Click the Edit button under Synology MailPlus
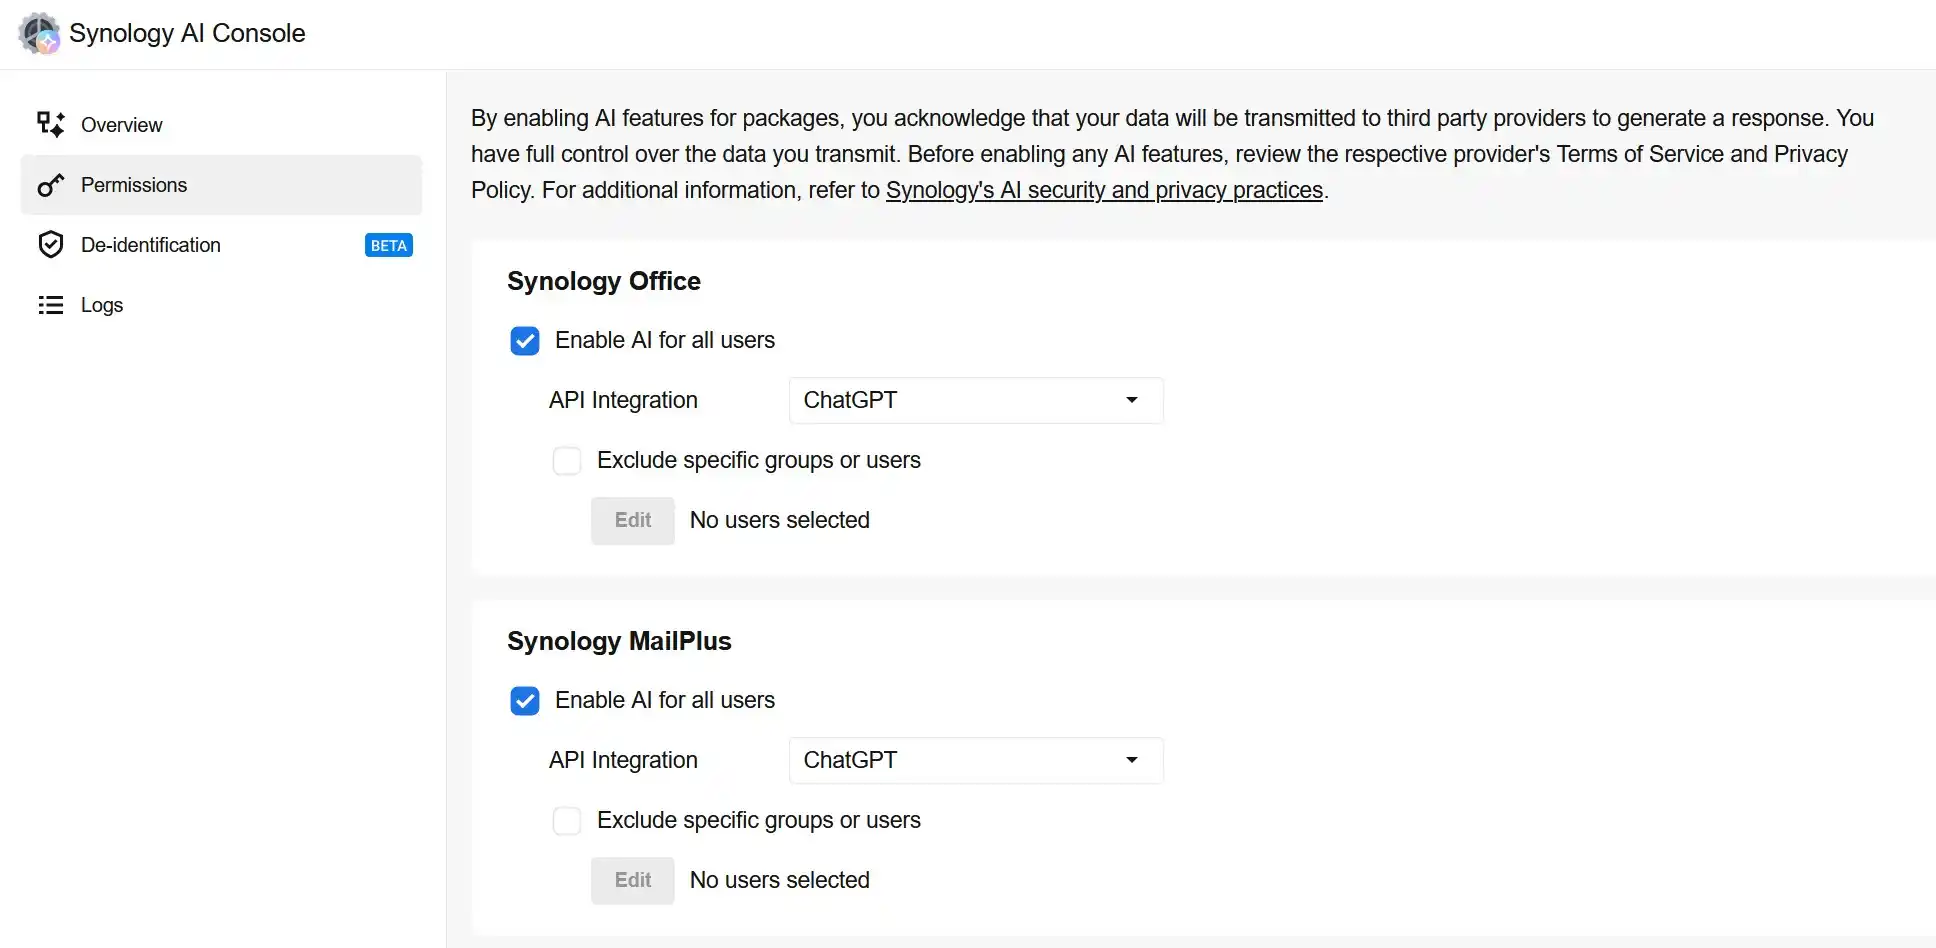 633,881
